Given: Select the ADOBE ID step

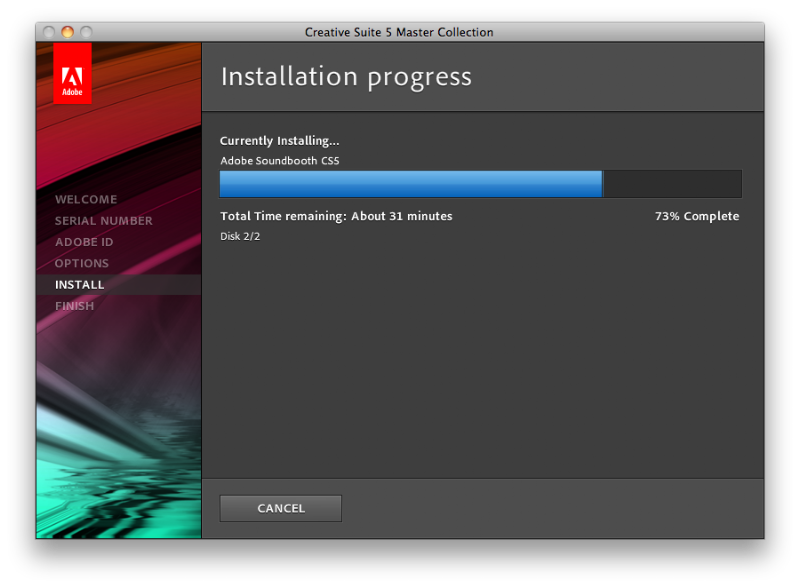Looking at the screenshot, I should (x=84, y=242).
